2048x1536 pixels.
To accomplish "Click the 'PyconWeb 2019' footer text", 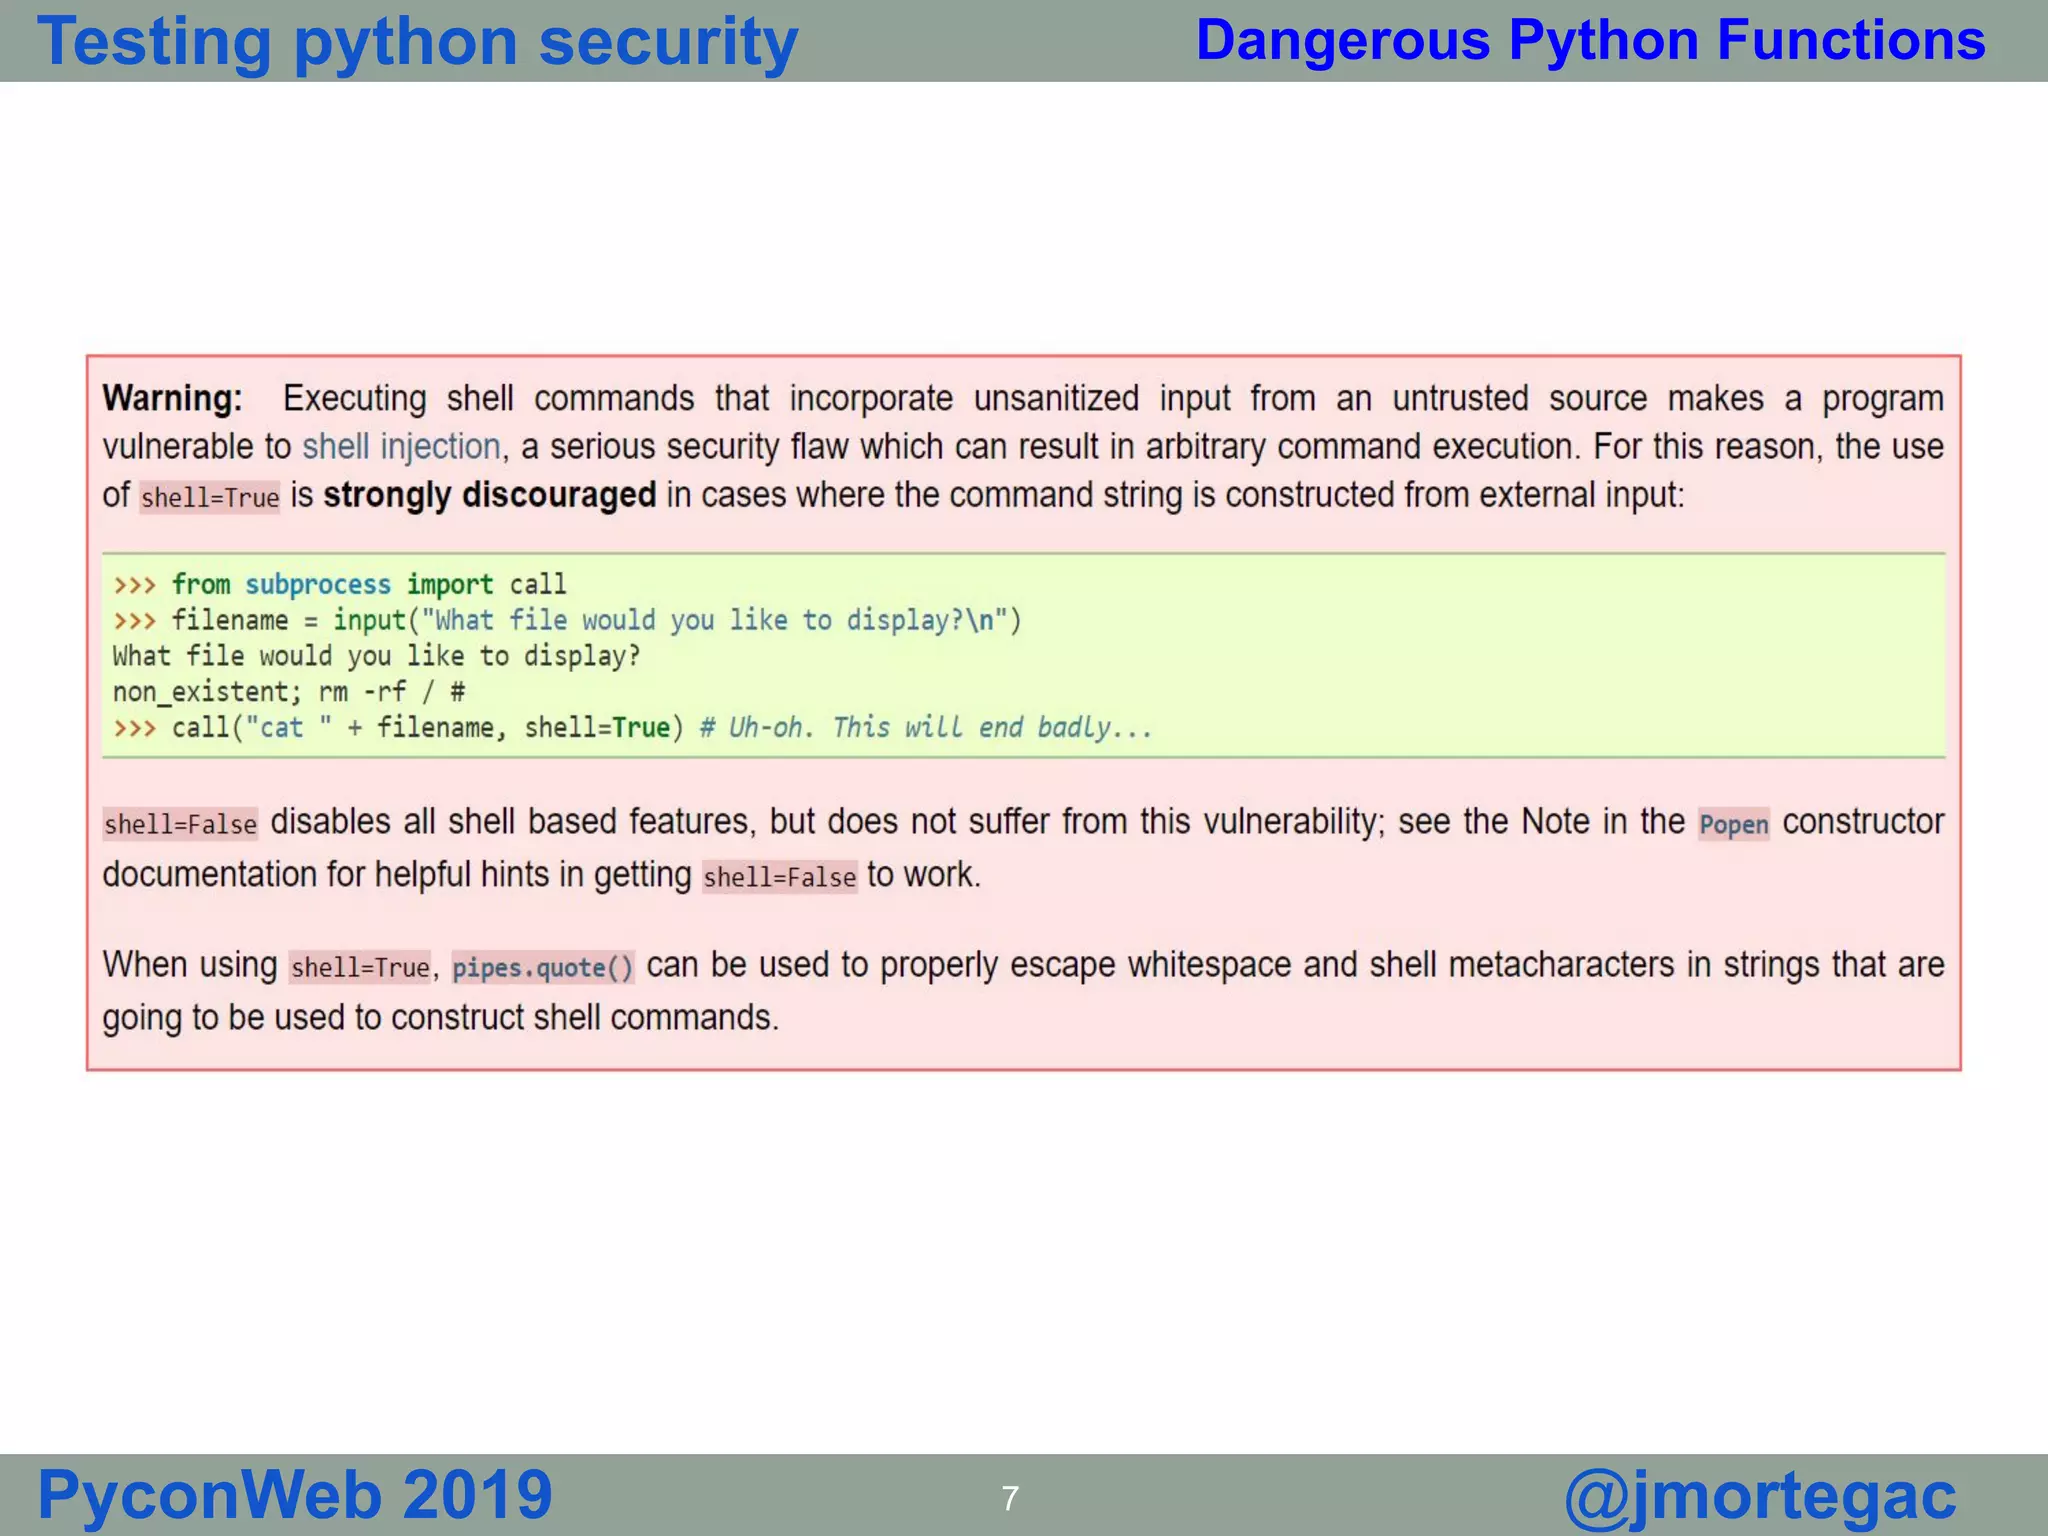I will click(x=295, y=1495).
